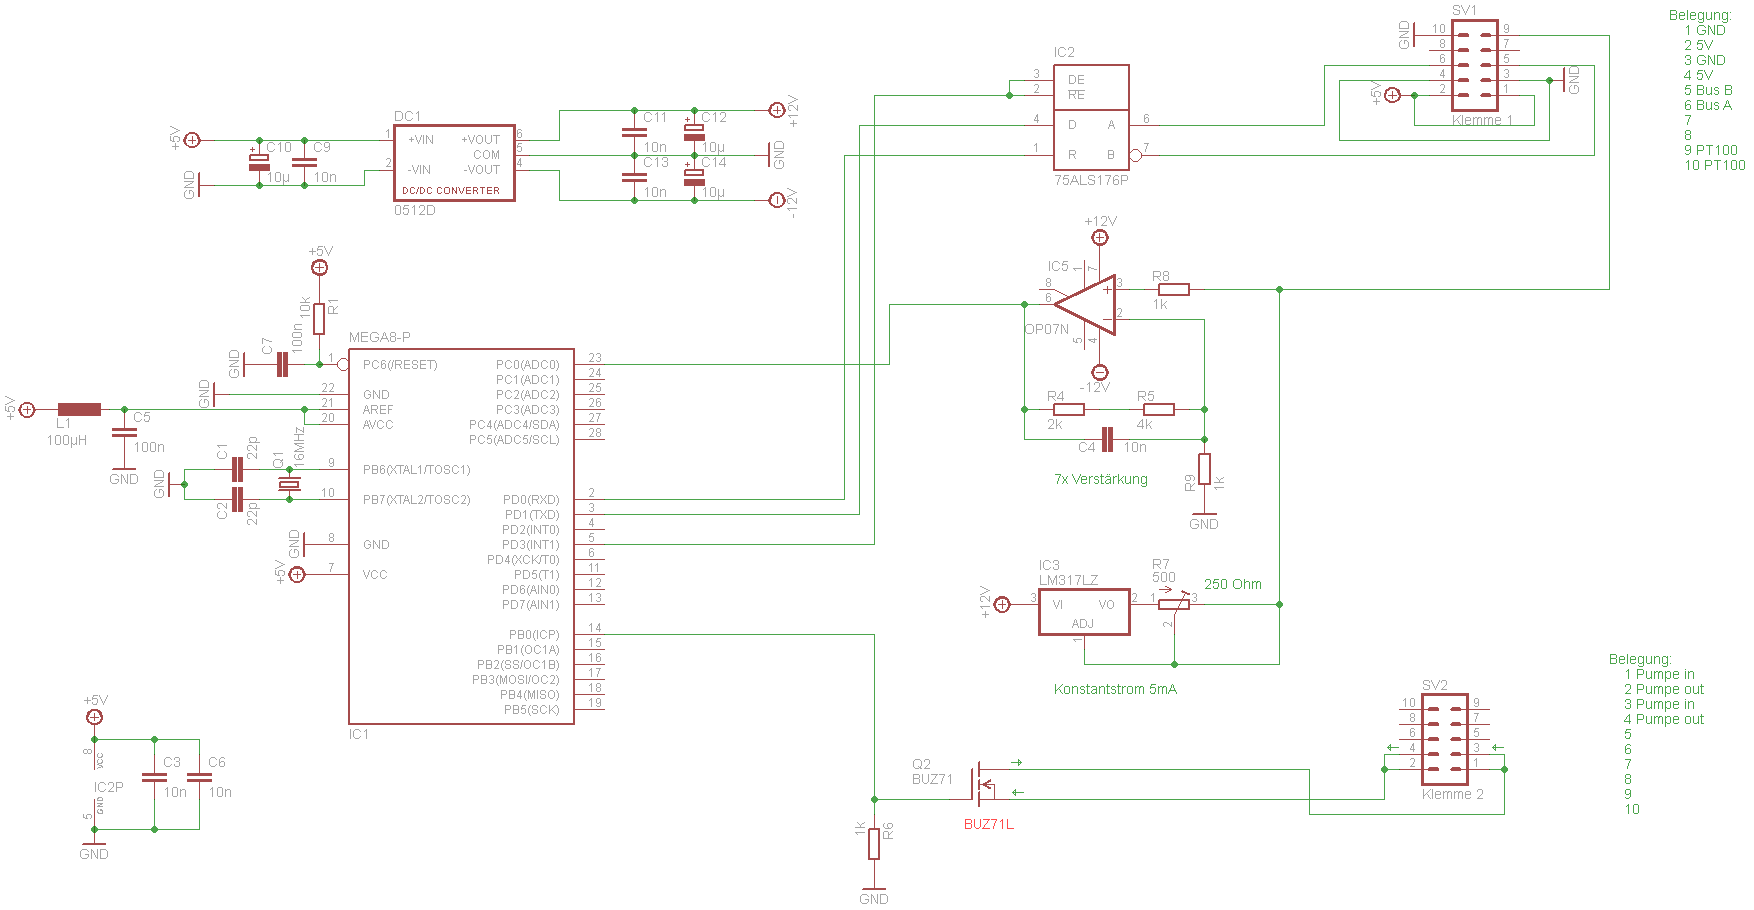The width and height of the screenshot is (1754, 910).
Task: Click the 'Konstantstrom 5mA' annotation
Action: 1115,689
